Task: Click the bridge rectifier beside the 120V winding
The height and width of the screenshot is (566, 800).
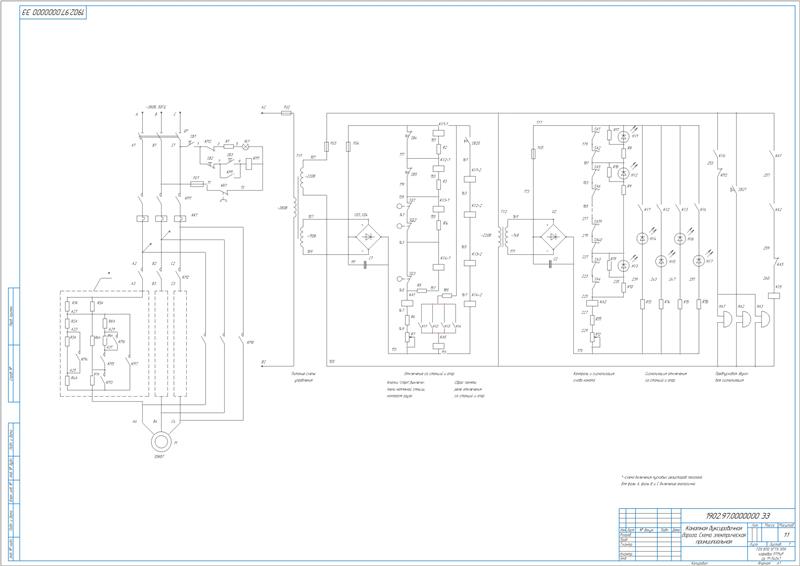Action: tap(368, 236)
